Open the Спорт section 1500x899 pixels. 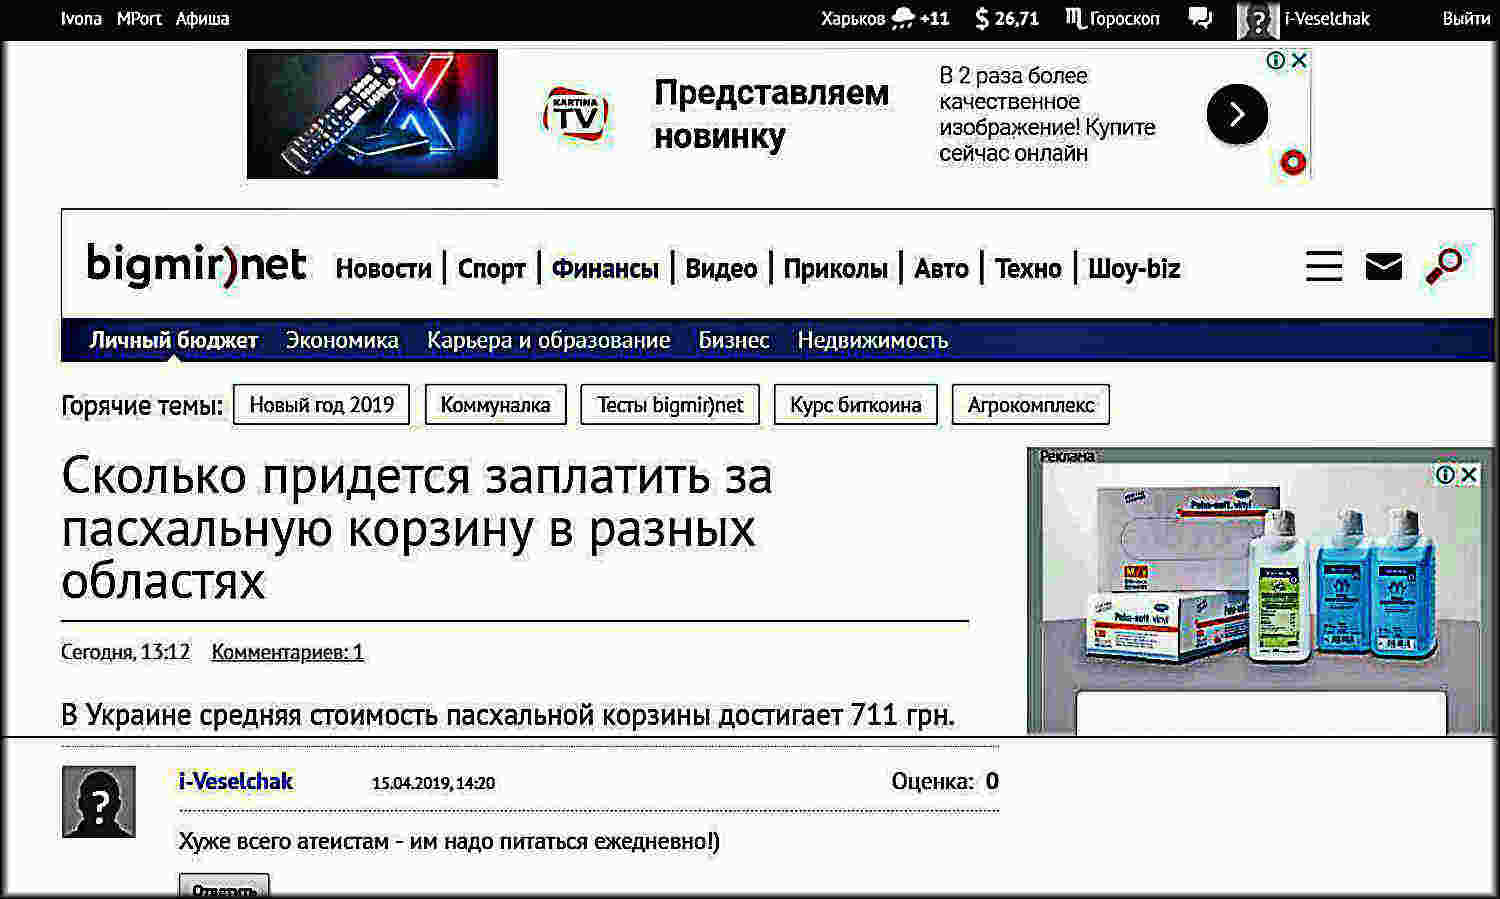(x=491, y=269)
